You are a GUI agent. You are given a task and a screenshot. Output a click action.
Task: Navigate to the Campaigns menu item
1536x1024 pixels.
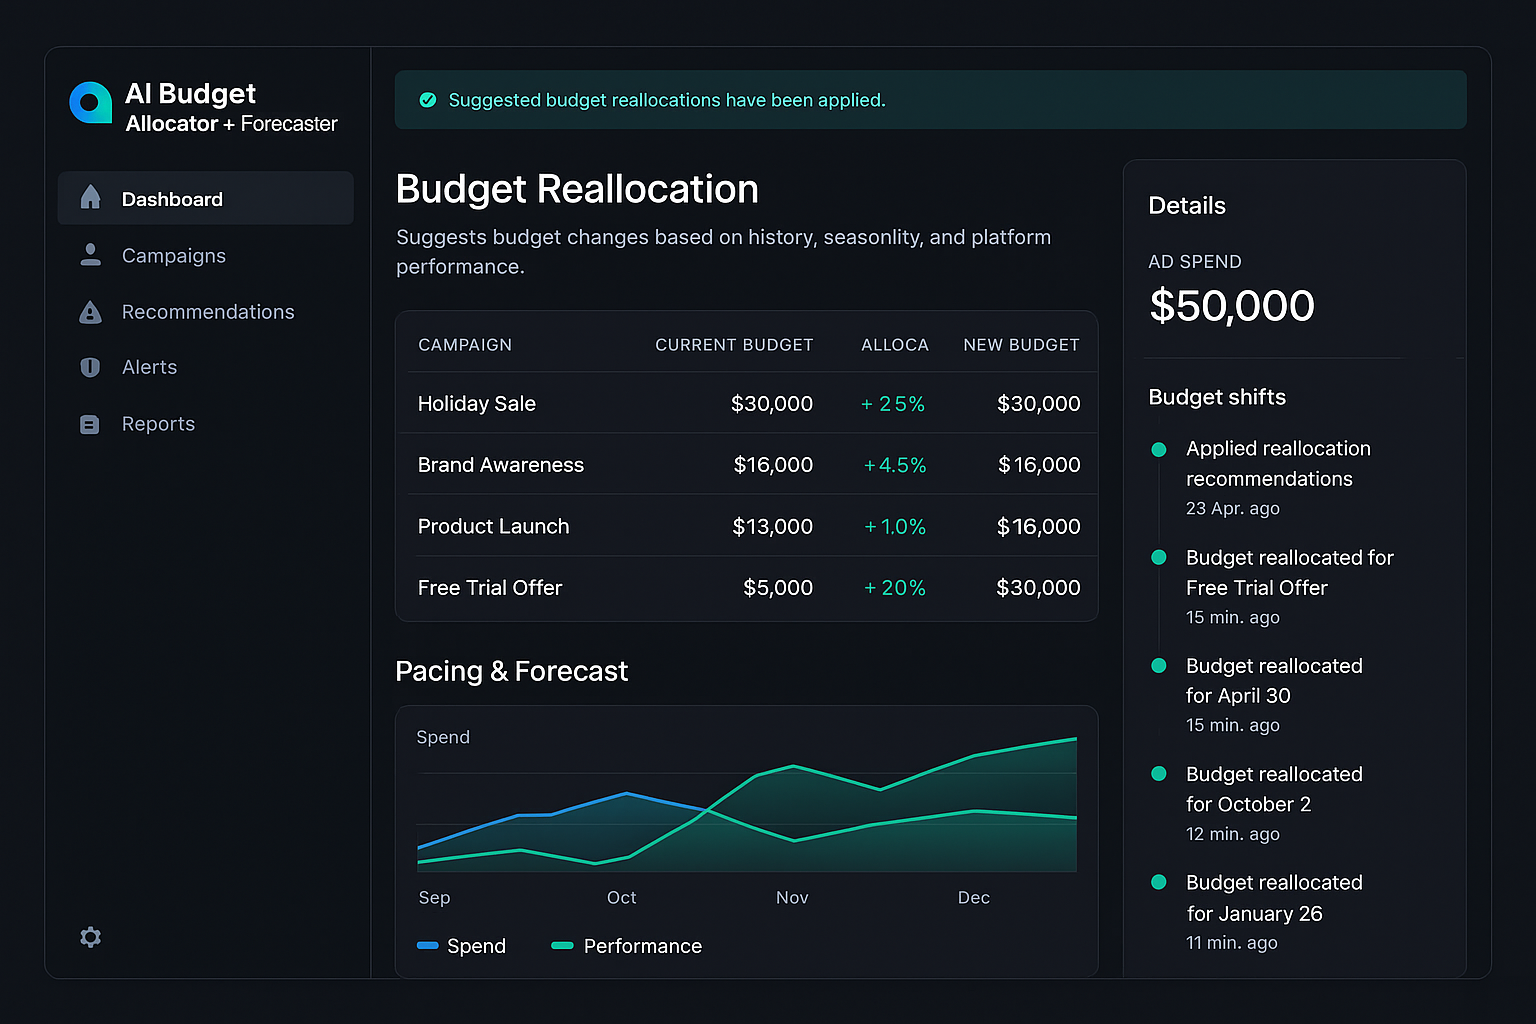pyautogui.click(x=173, y=255)
